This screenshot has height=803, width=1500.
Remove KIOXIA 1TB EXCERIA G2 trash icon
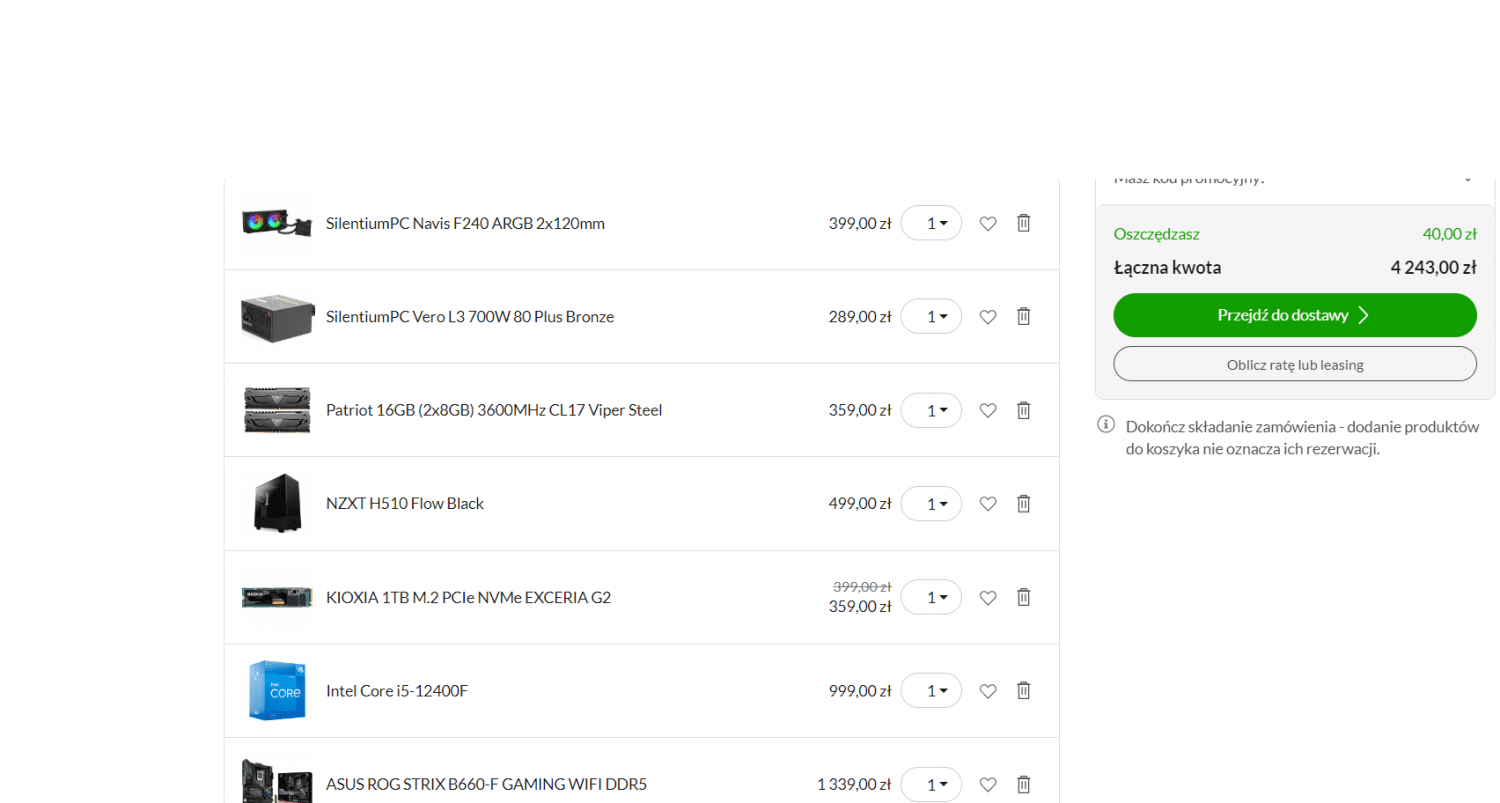click(1023, 597)
